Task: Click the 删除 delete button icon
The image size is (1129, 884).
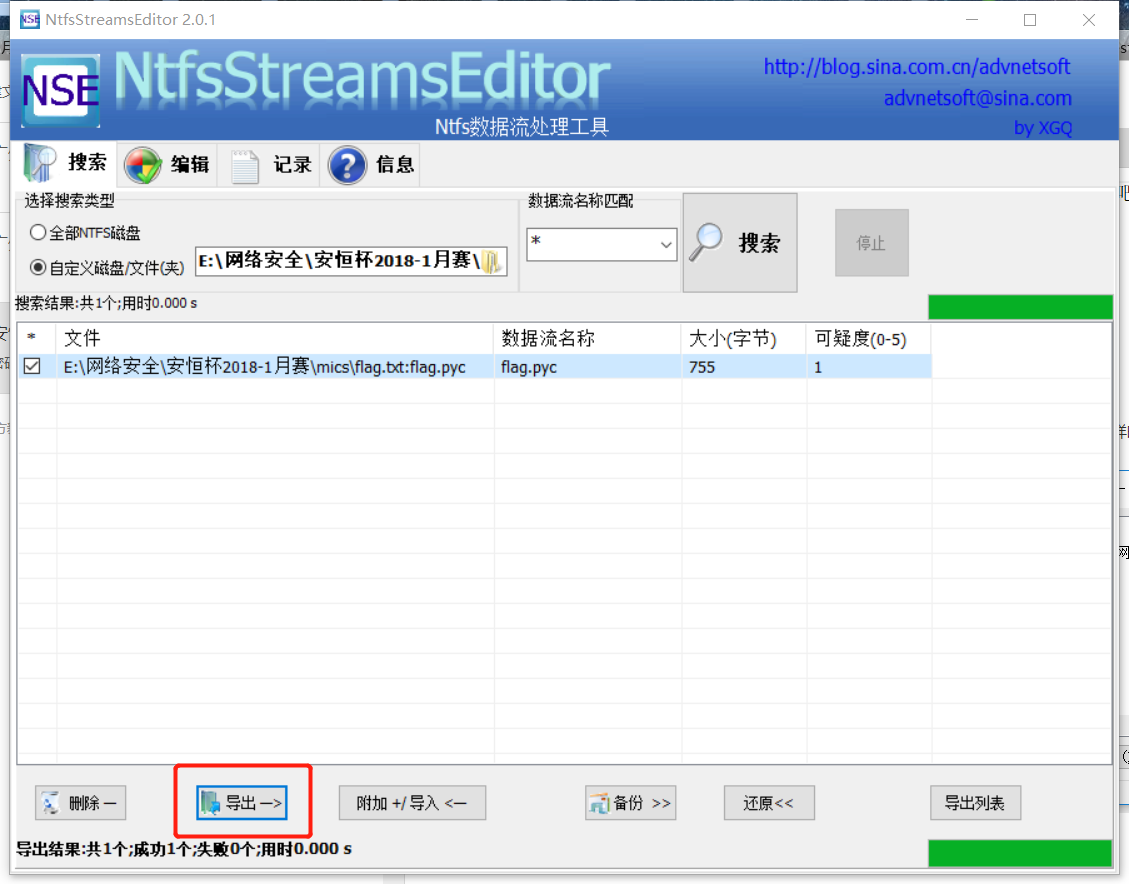Action: (x=50, y=803)
